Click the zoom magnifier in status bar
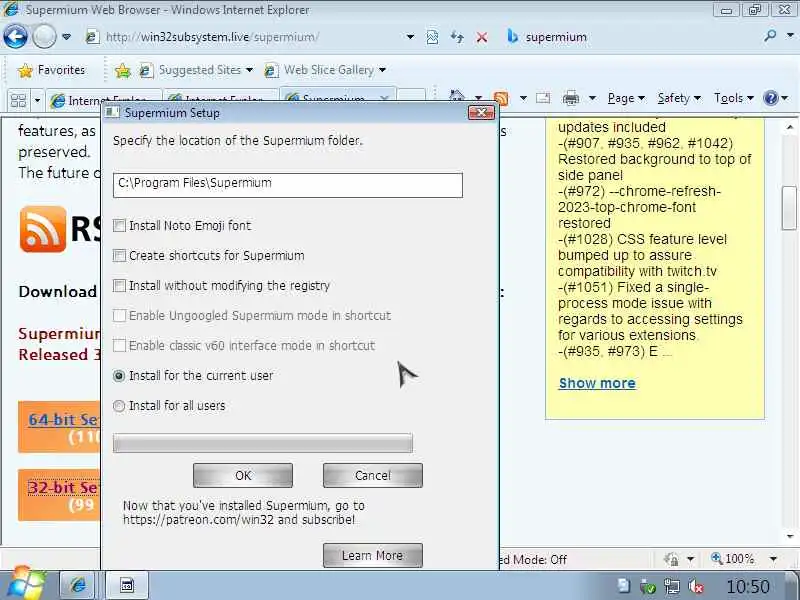This screenshot has width=800, height=600. (x=716, y=559)
